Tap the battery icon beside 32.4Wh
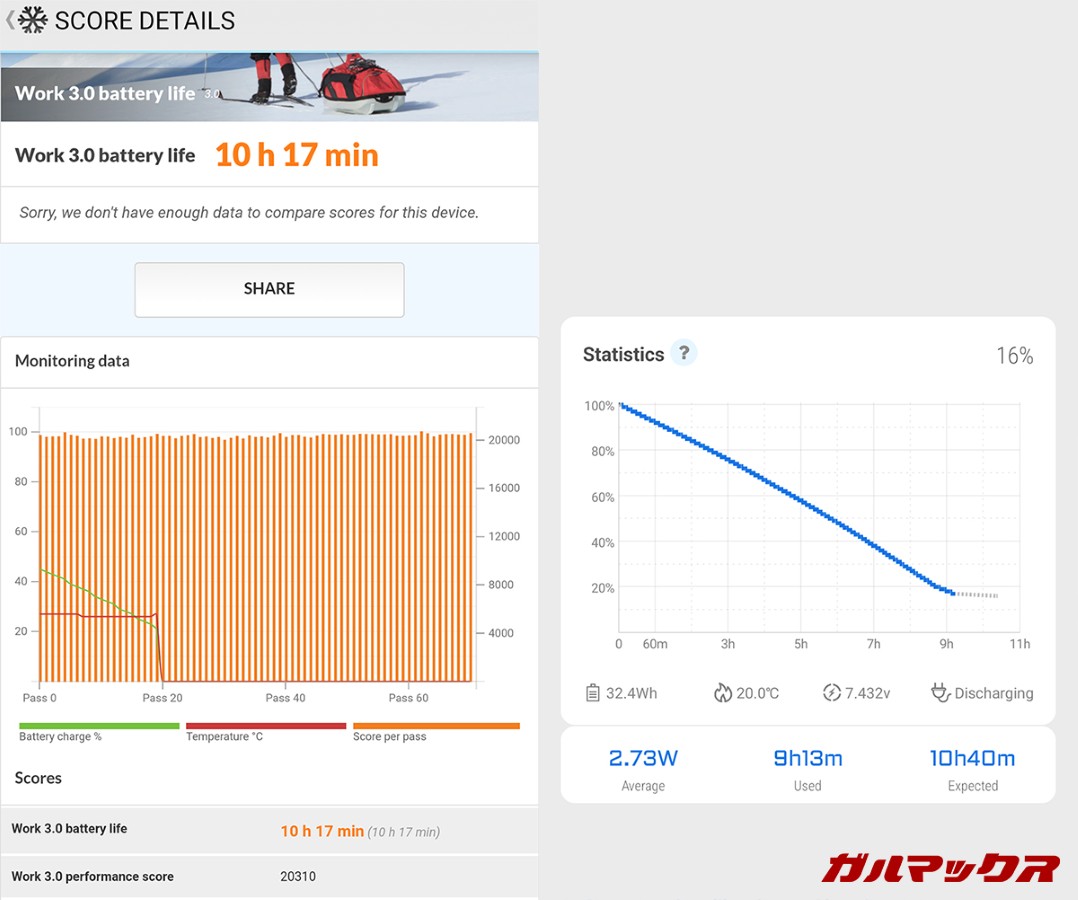 pyautogui.click(x=592, y=693)
